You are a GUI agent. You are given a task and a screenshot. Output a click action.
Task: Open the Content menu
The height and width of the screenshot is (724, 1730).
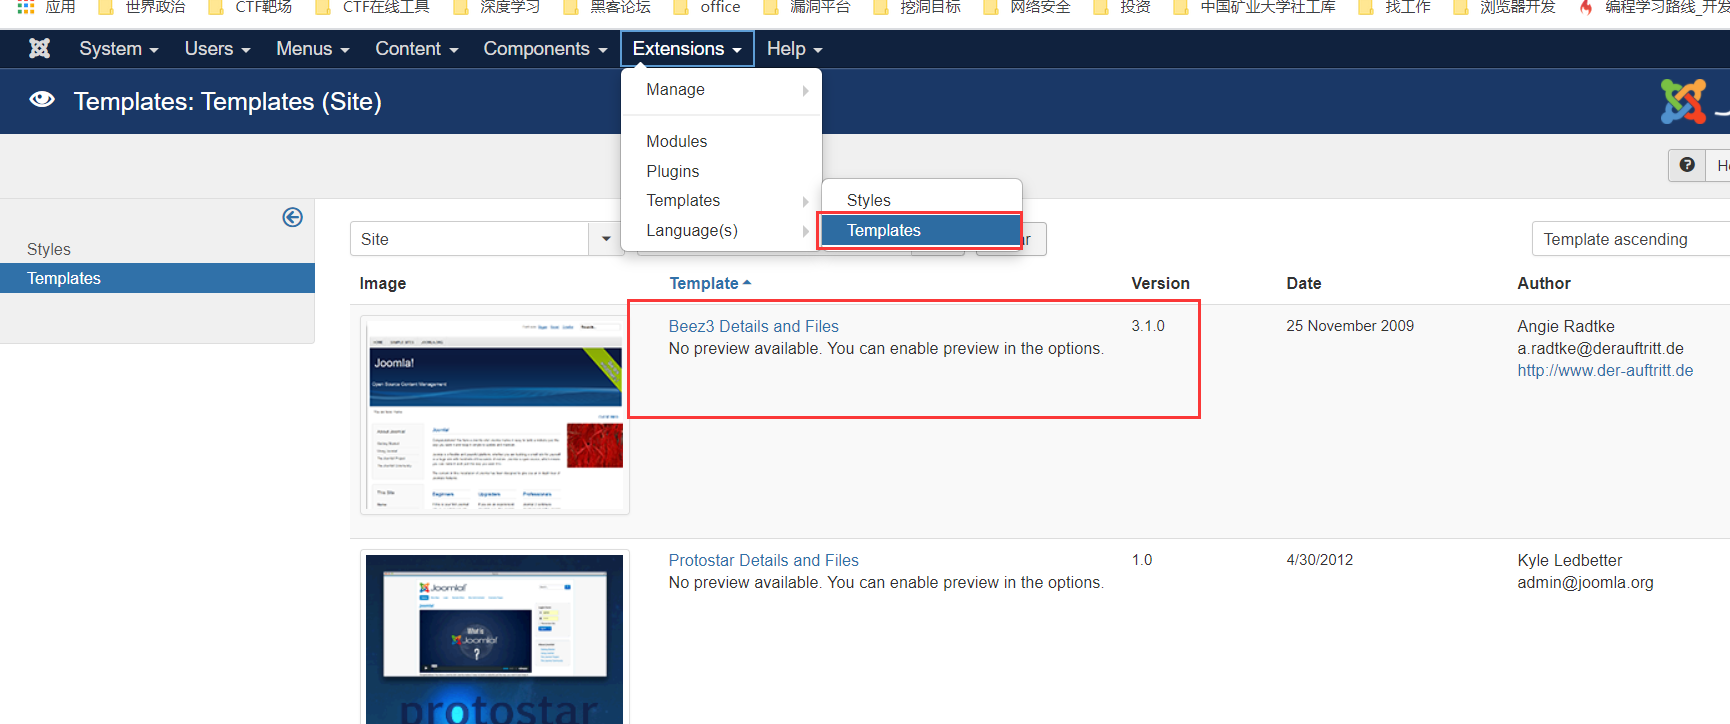click(x=416, y=49)
